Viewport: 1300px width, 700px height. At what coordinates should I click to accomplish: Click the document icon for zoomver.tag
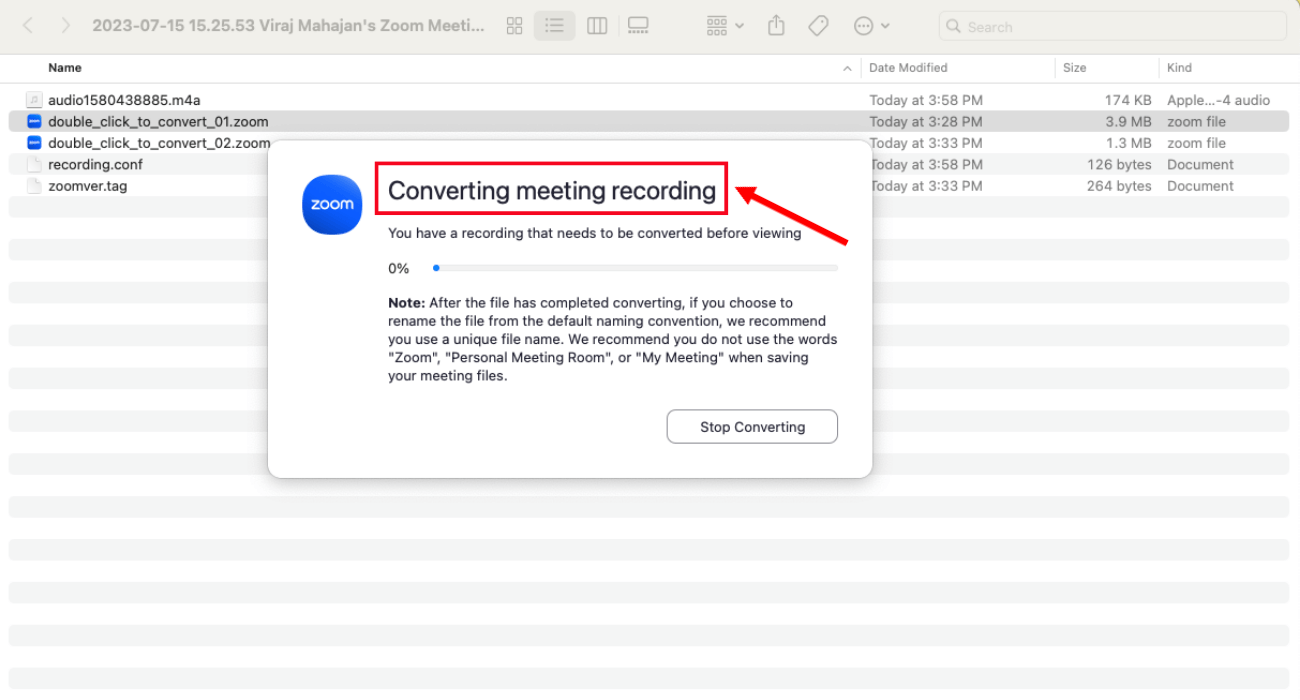pos(33,186)
